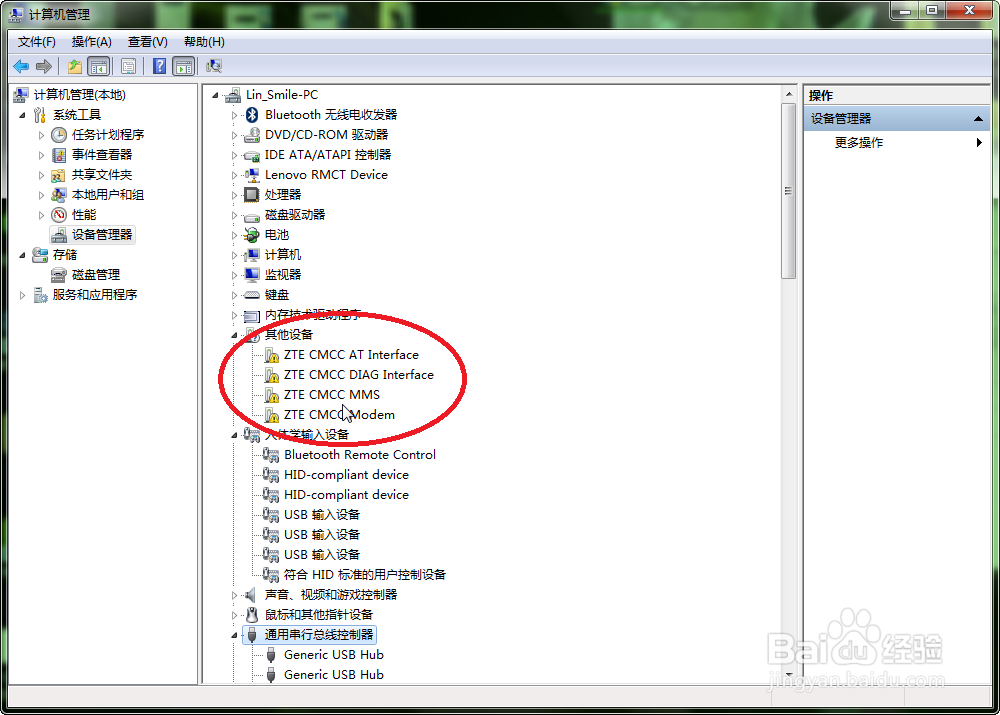Collapse the 系统工具 tree node

(23, 115)
